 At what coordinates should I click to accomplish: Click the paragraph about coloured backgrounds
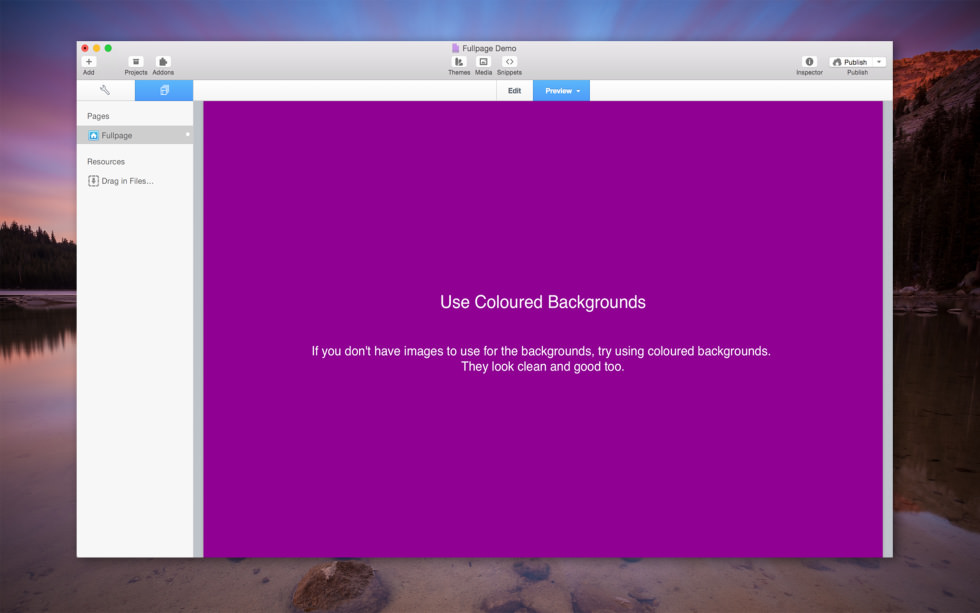point(541,359)
